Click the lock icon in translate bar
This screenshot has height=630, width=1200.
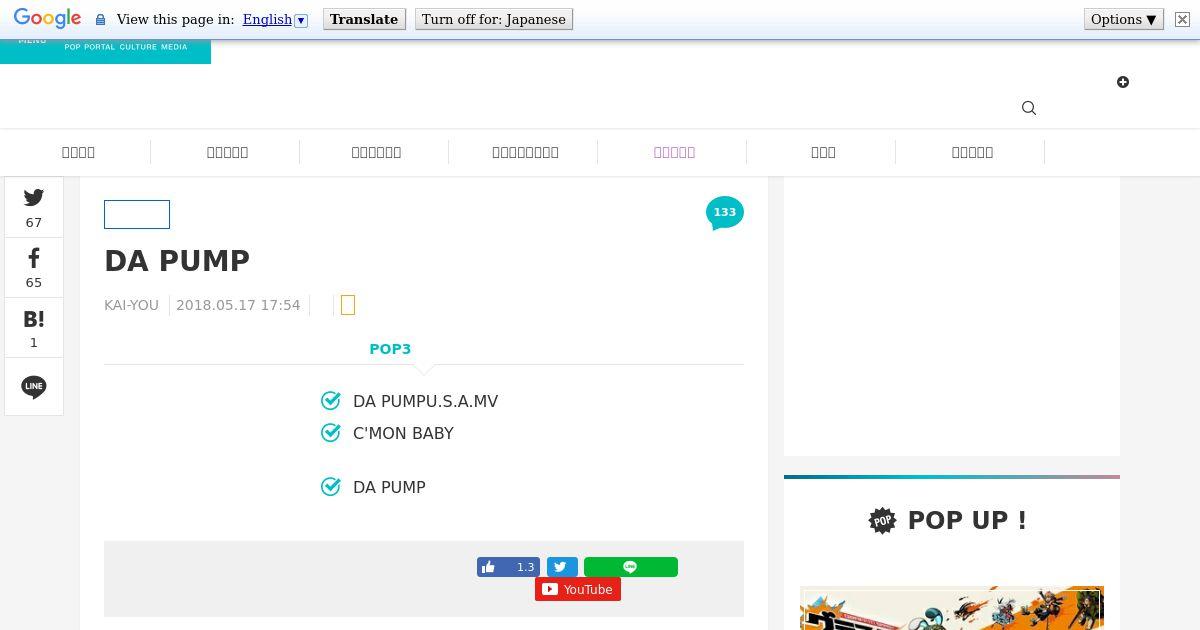[x=100, y=20]
